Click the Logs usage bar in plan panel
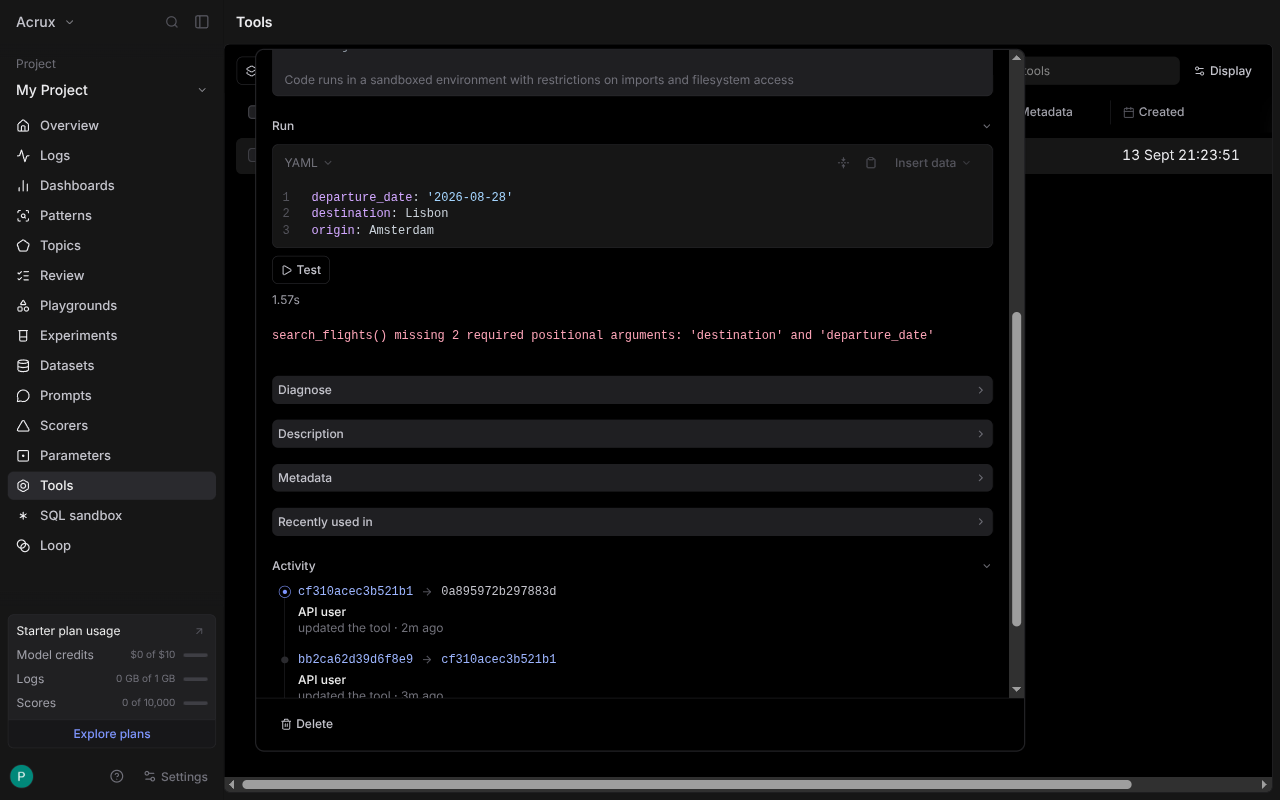Viewport: 1280px width, 800px height. [x=196, y=679]
